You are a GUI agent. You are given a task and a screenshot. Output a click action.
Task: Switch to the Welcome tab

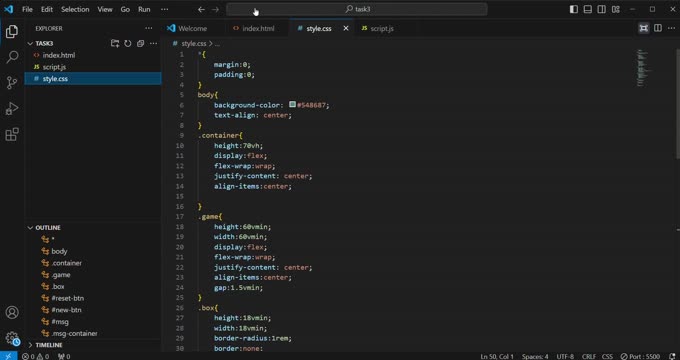click(193, 28)
